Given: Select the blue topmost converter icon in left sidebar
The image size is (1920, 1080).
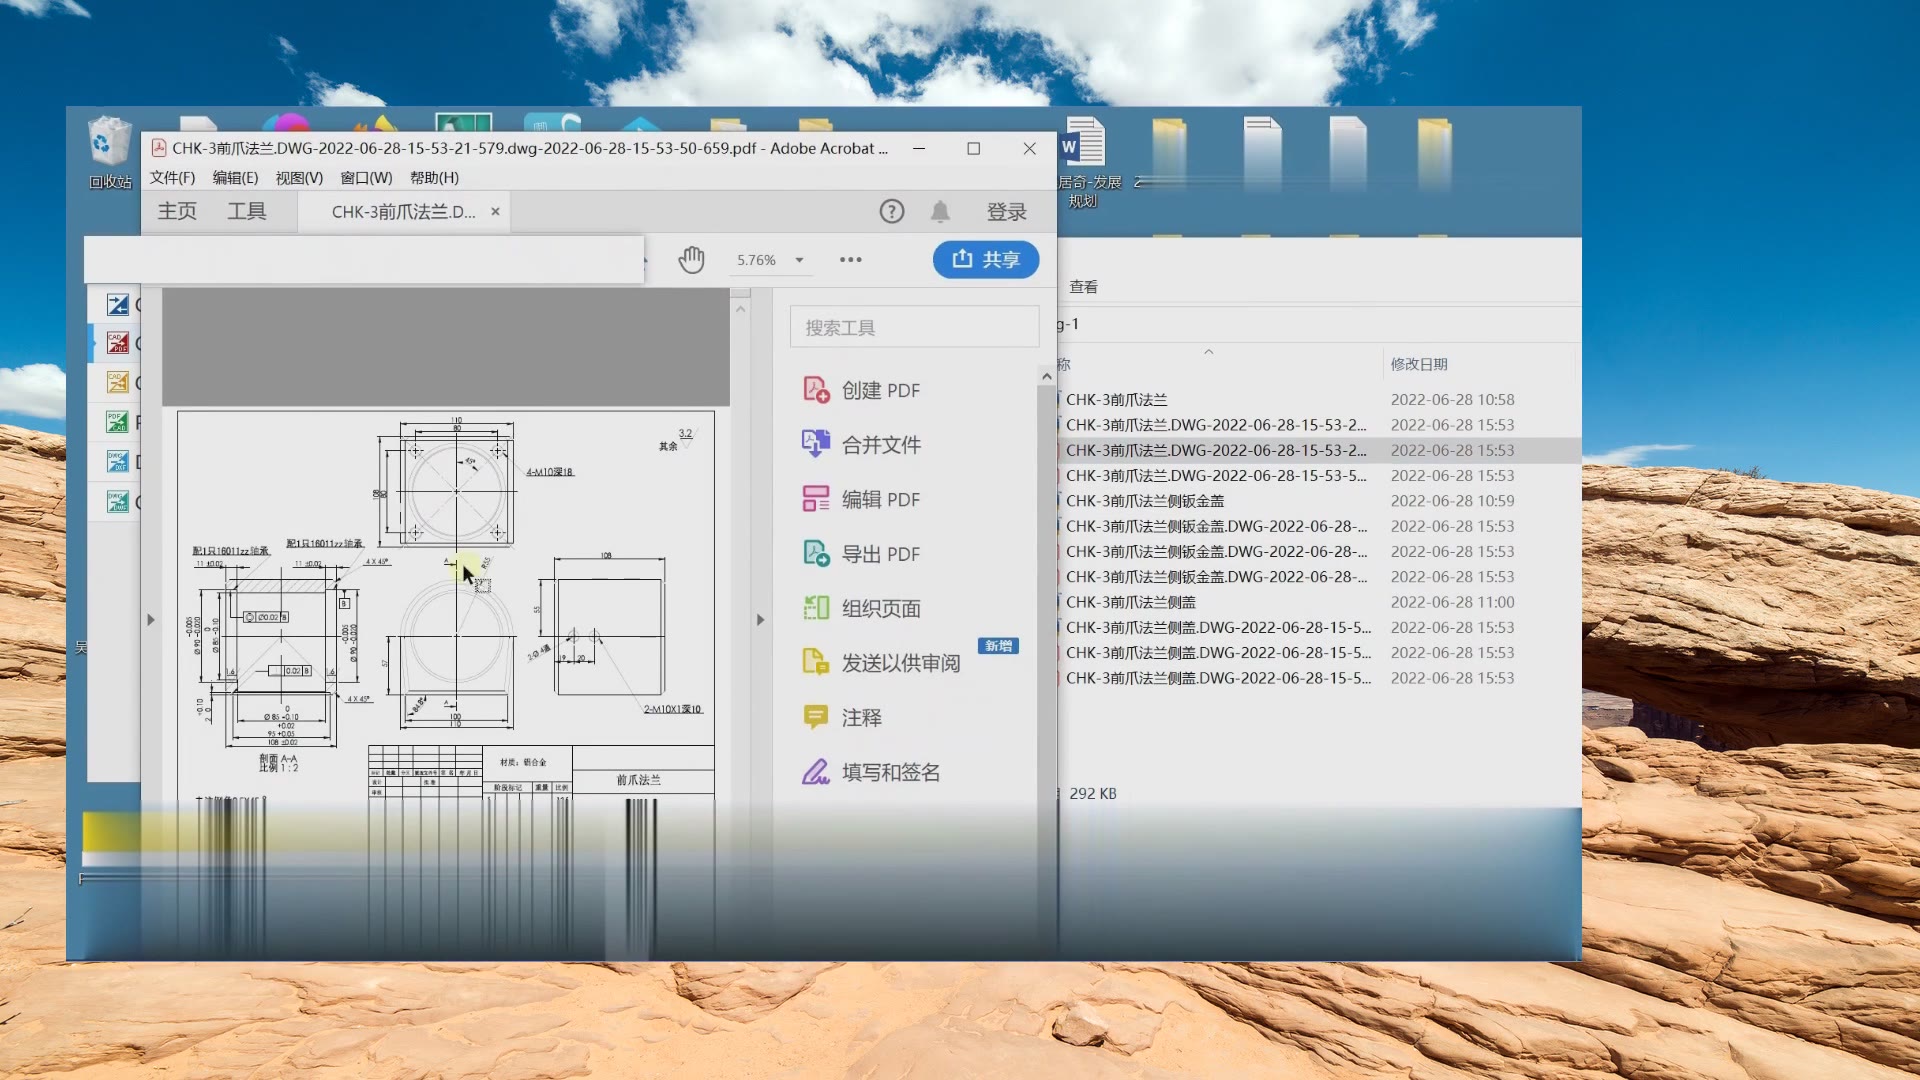Looking at the screenshot, I should (118, 304).
